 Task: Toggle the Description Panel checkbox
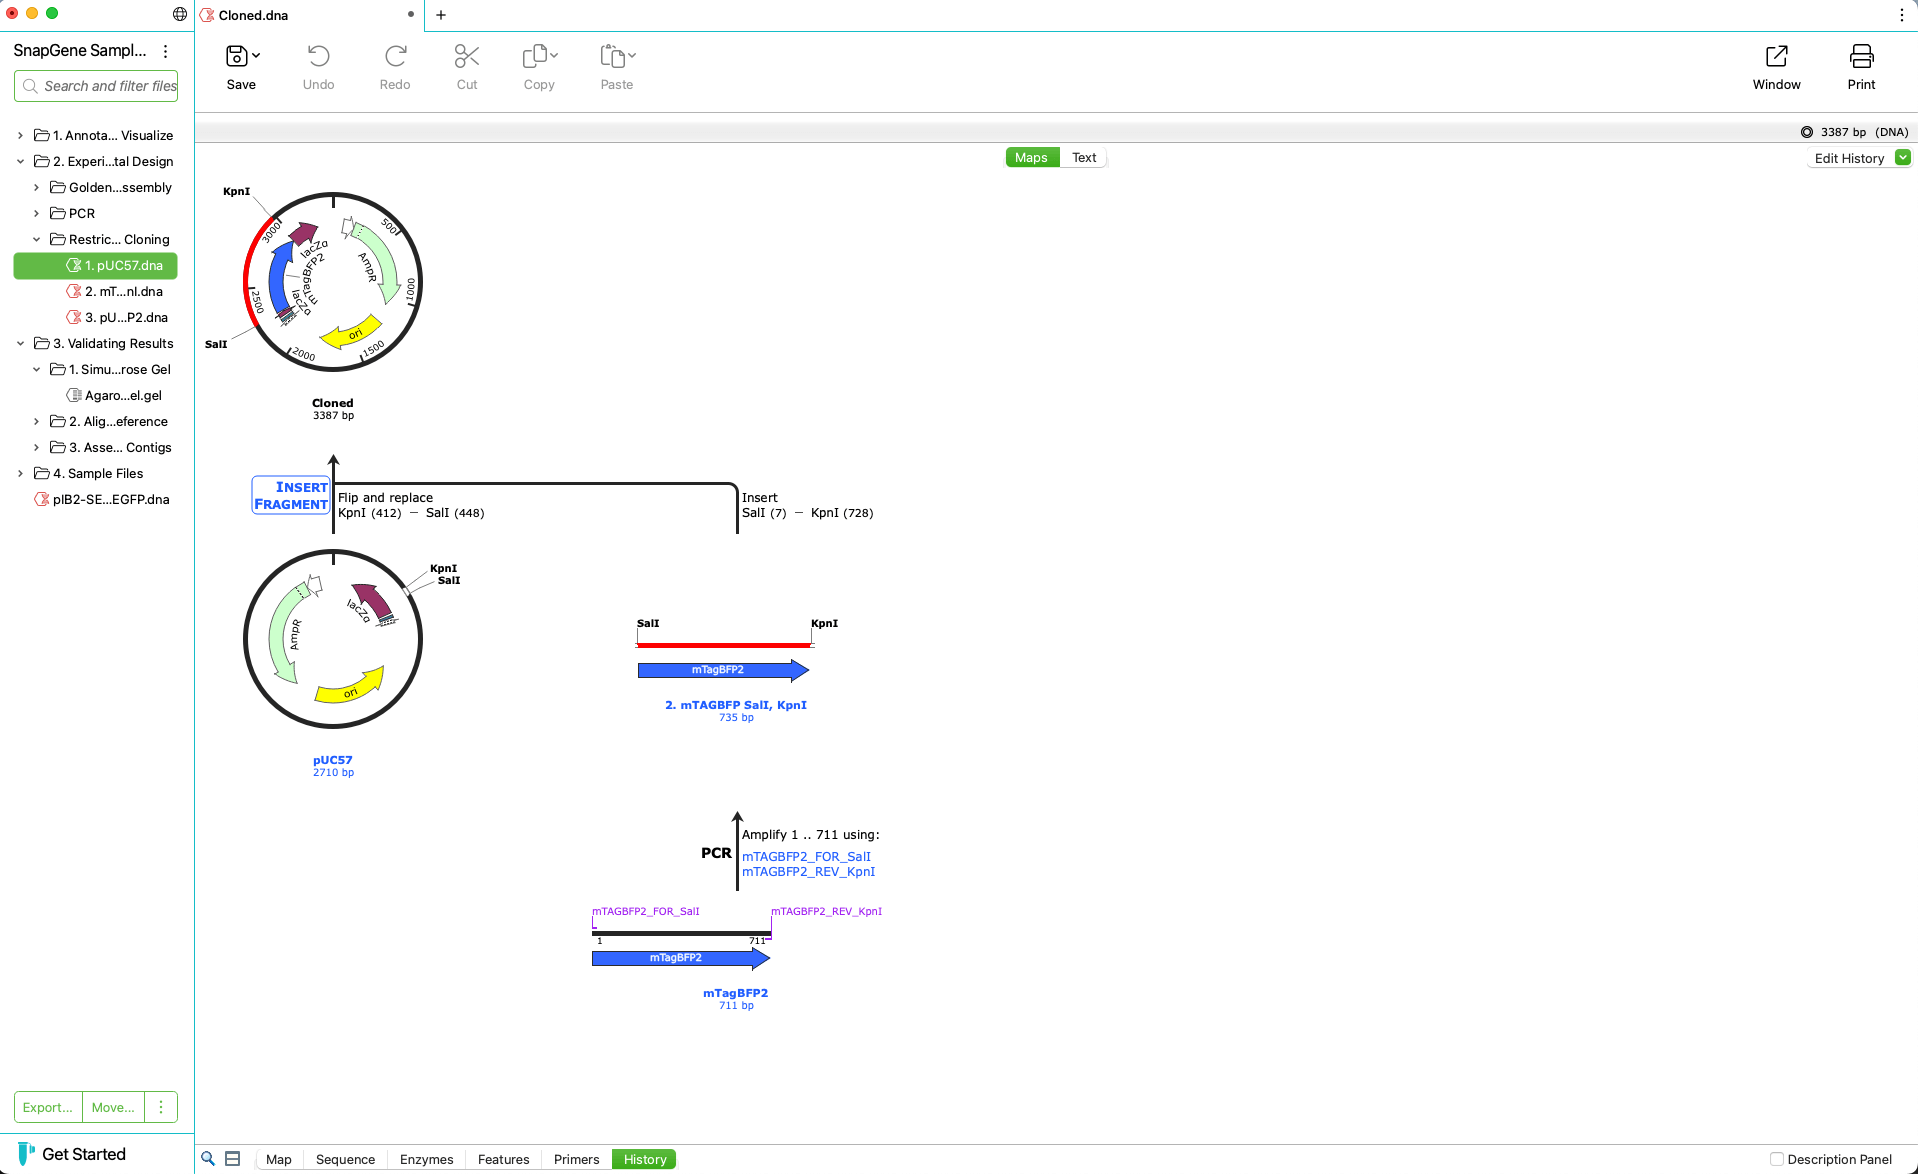pyautogui.click(x=1777, y=1159)
